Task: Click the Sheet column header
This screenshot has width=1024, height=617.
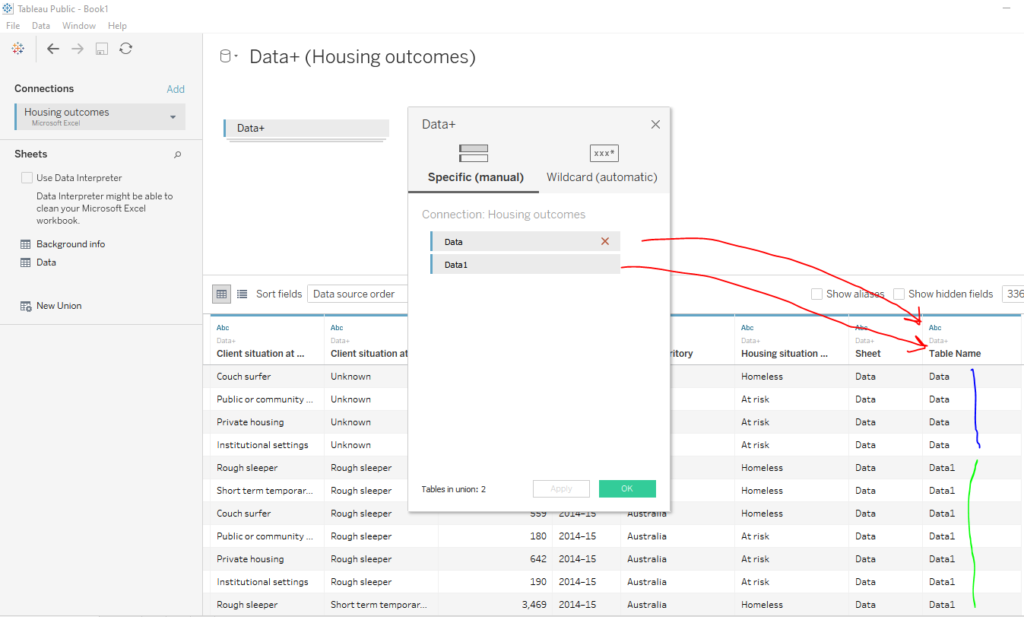Action: [868, 353]
